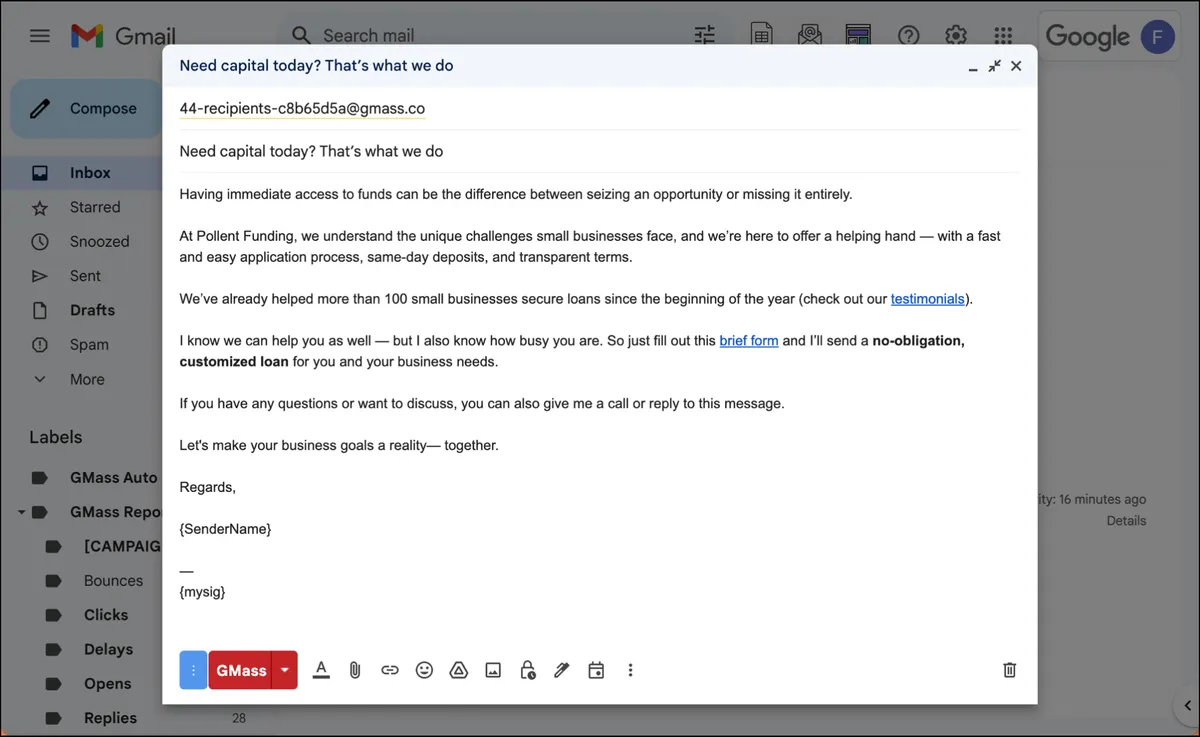
Task: Insert photo icon
Action: tap(493, 670)
